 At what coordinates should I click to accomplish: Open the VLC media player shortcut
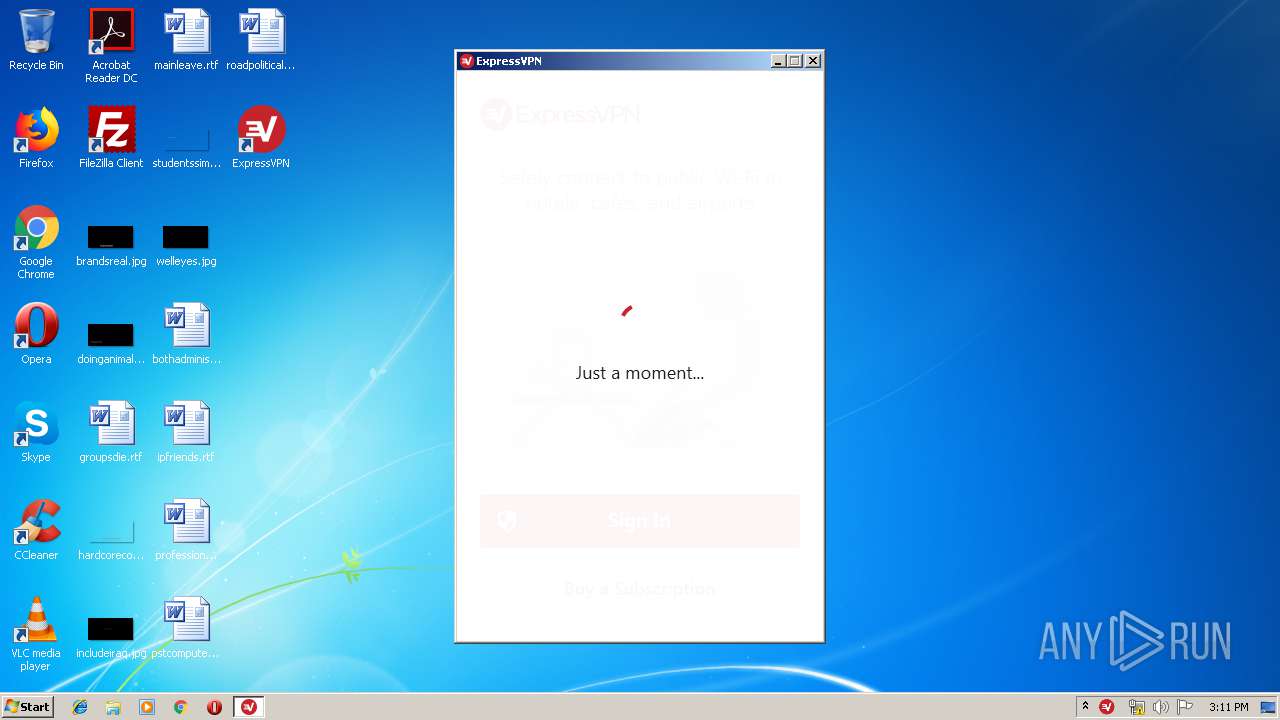tap(36, 634)
